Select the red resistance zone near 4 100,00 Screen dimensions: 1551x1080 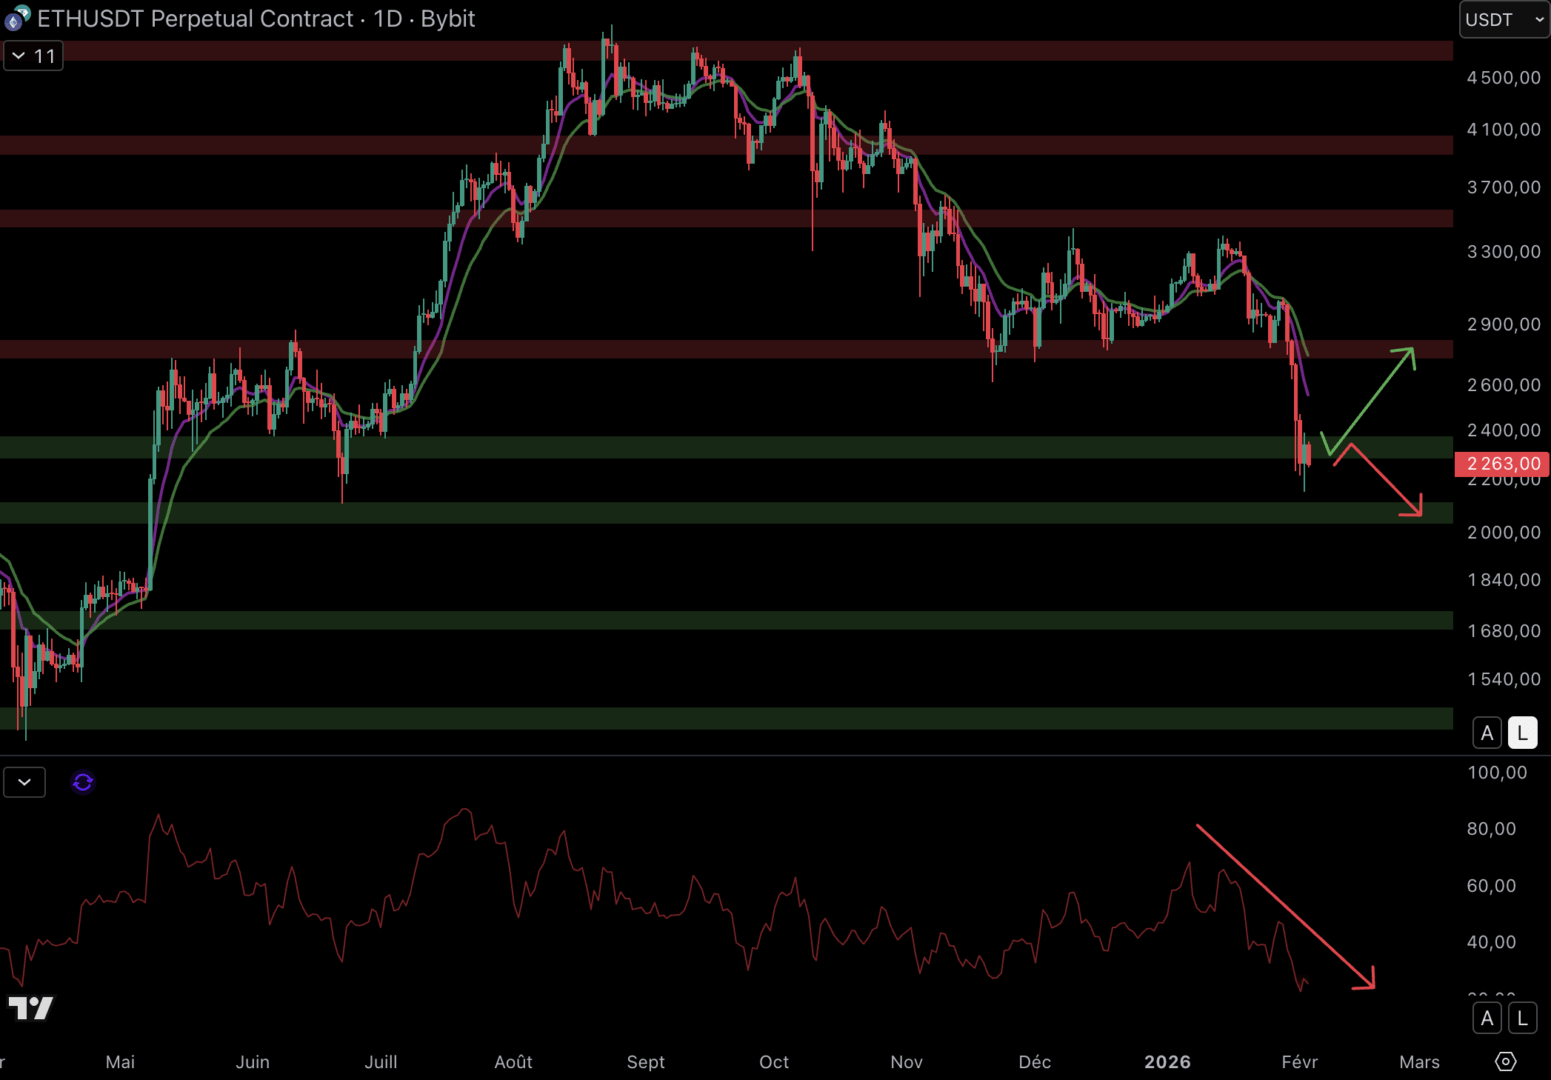coord(700,145)
